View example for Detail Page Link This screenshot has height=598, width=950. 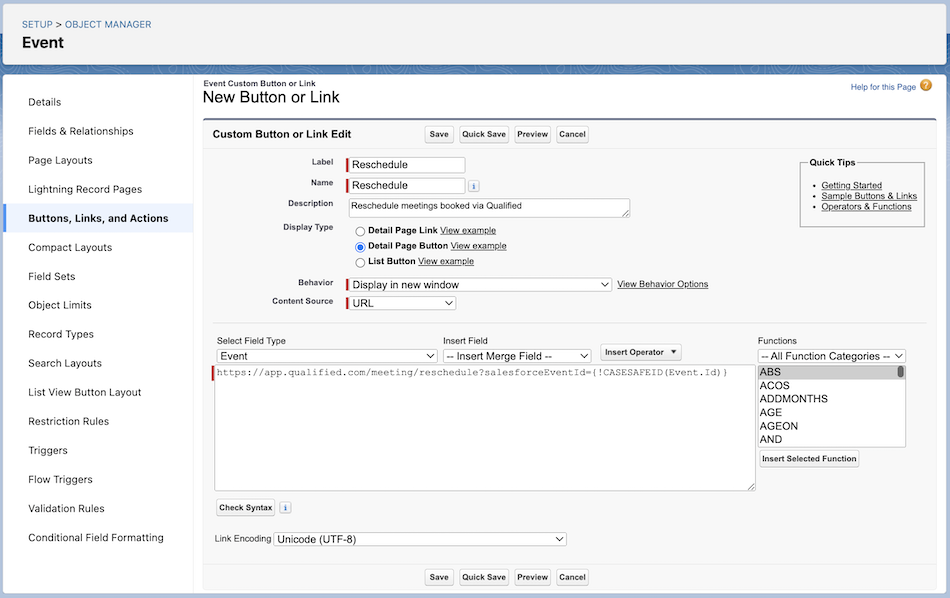click(x=468, y=230)
